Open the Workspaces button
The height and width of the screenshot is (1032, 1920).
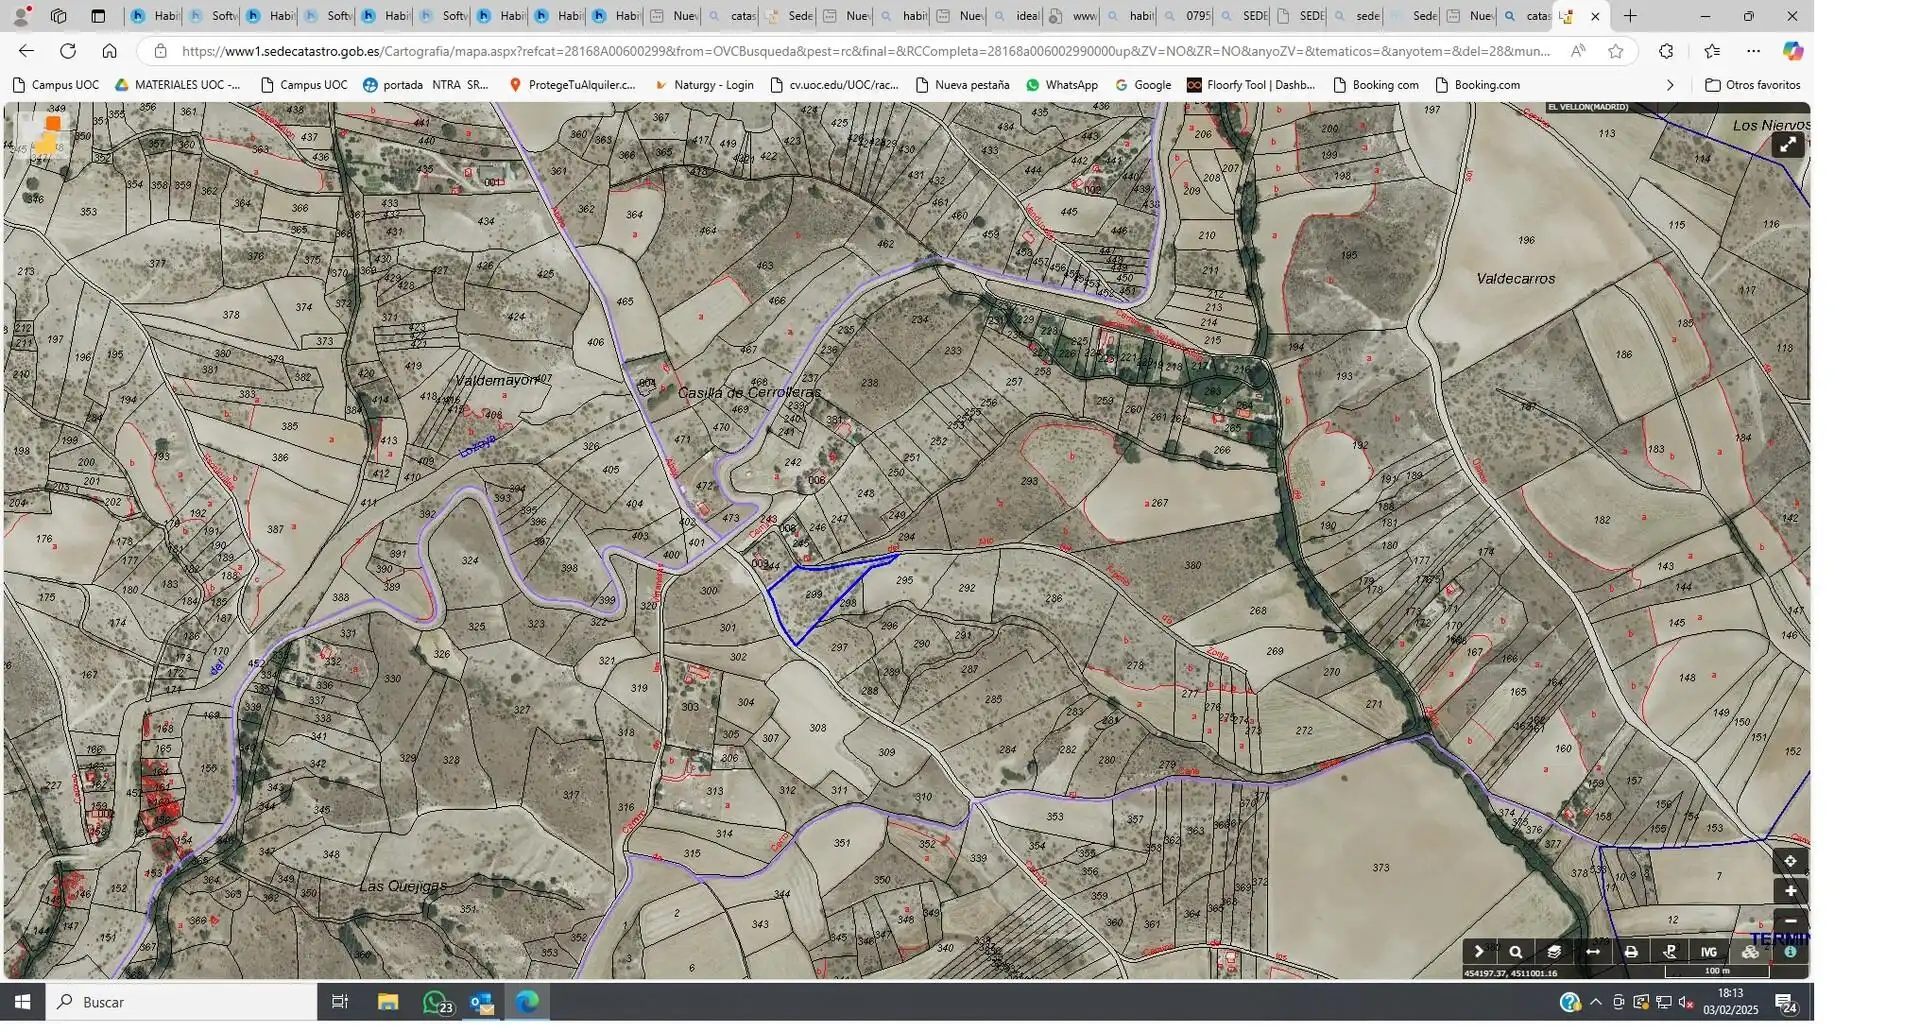[x=58, y=16]
